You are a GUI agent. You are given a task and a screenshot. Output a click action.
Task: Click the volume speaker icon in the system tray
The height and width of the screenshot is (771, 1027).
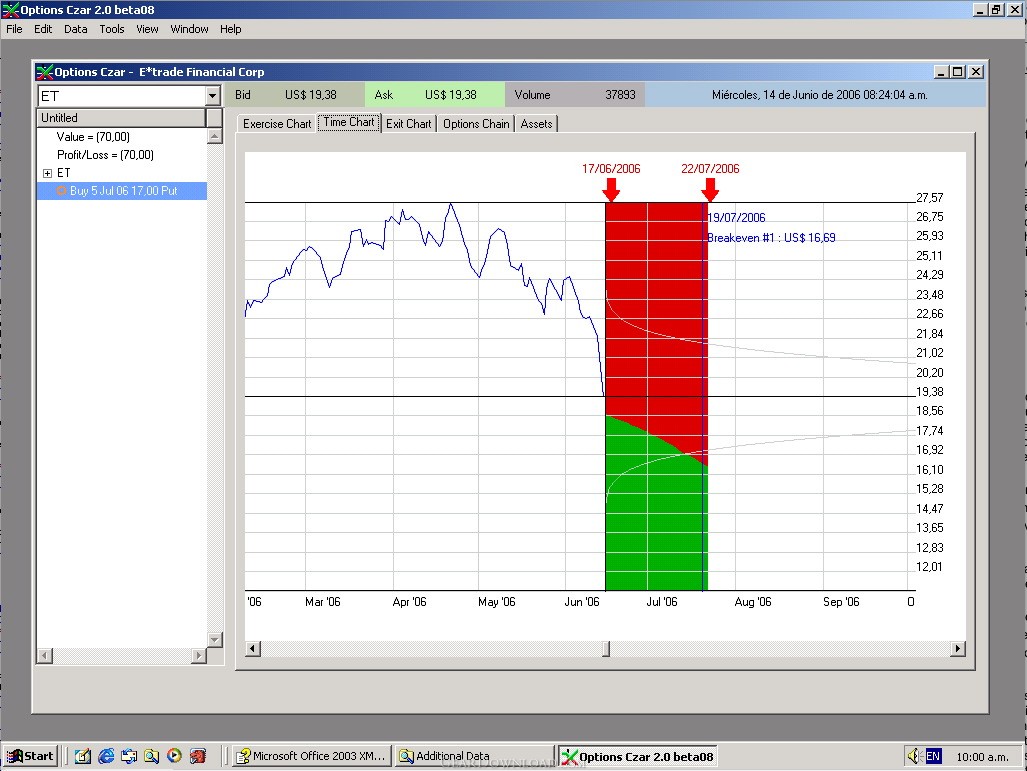point(914,756)
